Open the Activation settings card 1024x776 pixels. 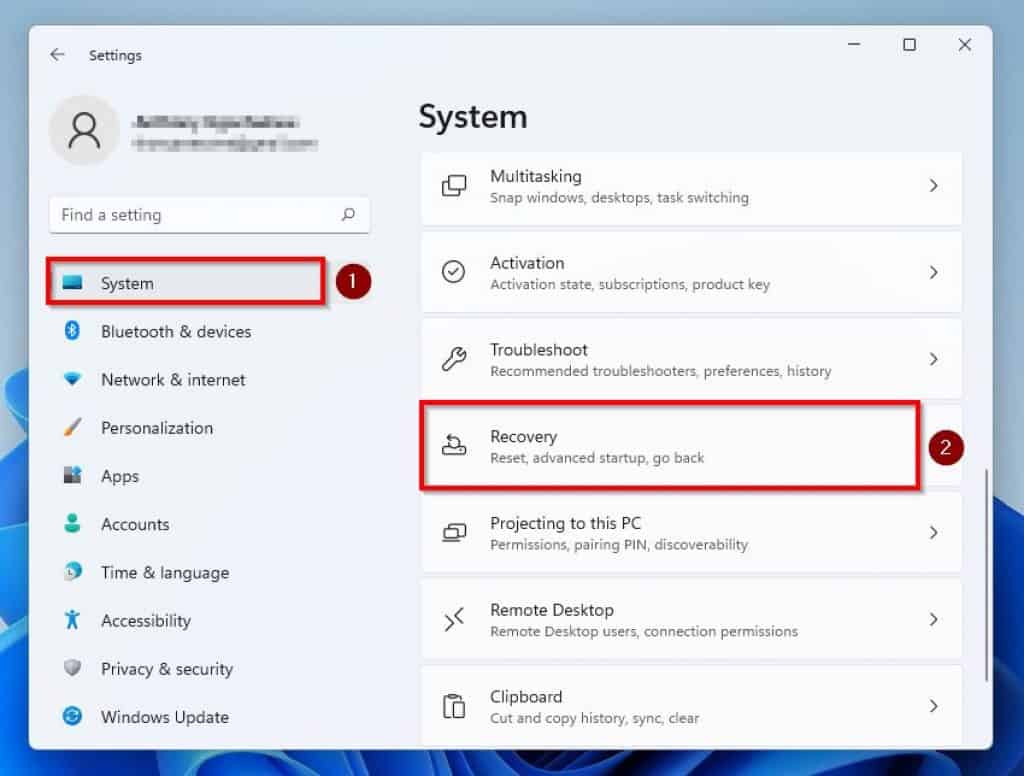pyautogui.click(x=692, y=273)
